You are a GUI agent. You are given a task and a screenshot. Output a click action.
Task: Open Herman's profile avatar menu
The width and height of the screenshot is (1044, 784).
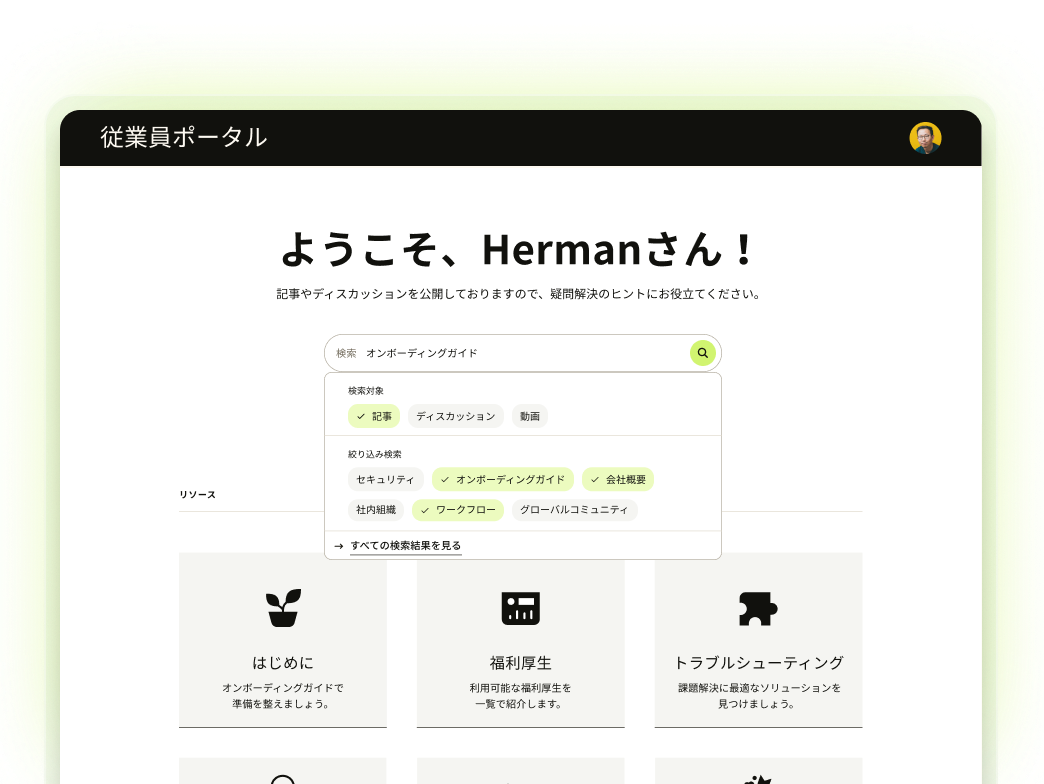tap(925, 139)
